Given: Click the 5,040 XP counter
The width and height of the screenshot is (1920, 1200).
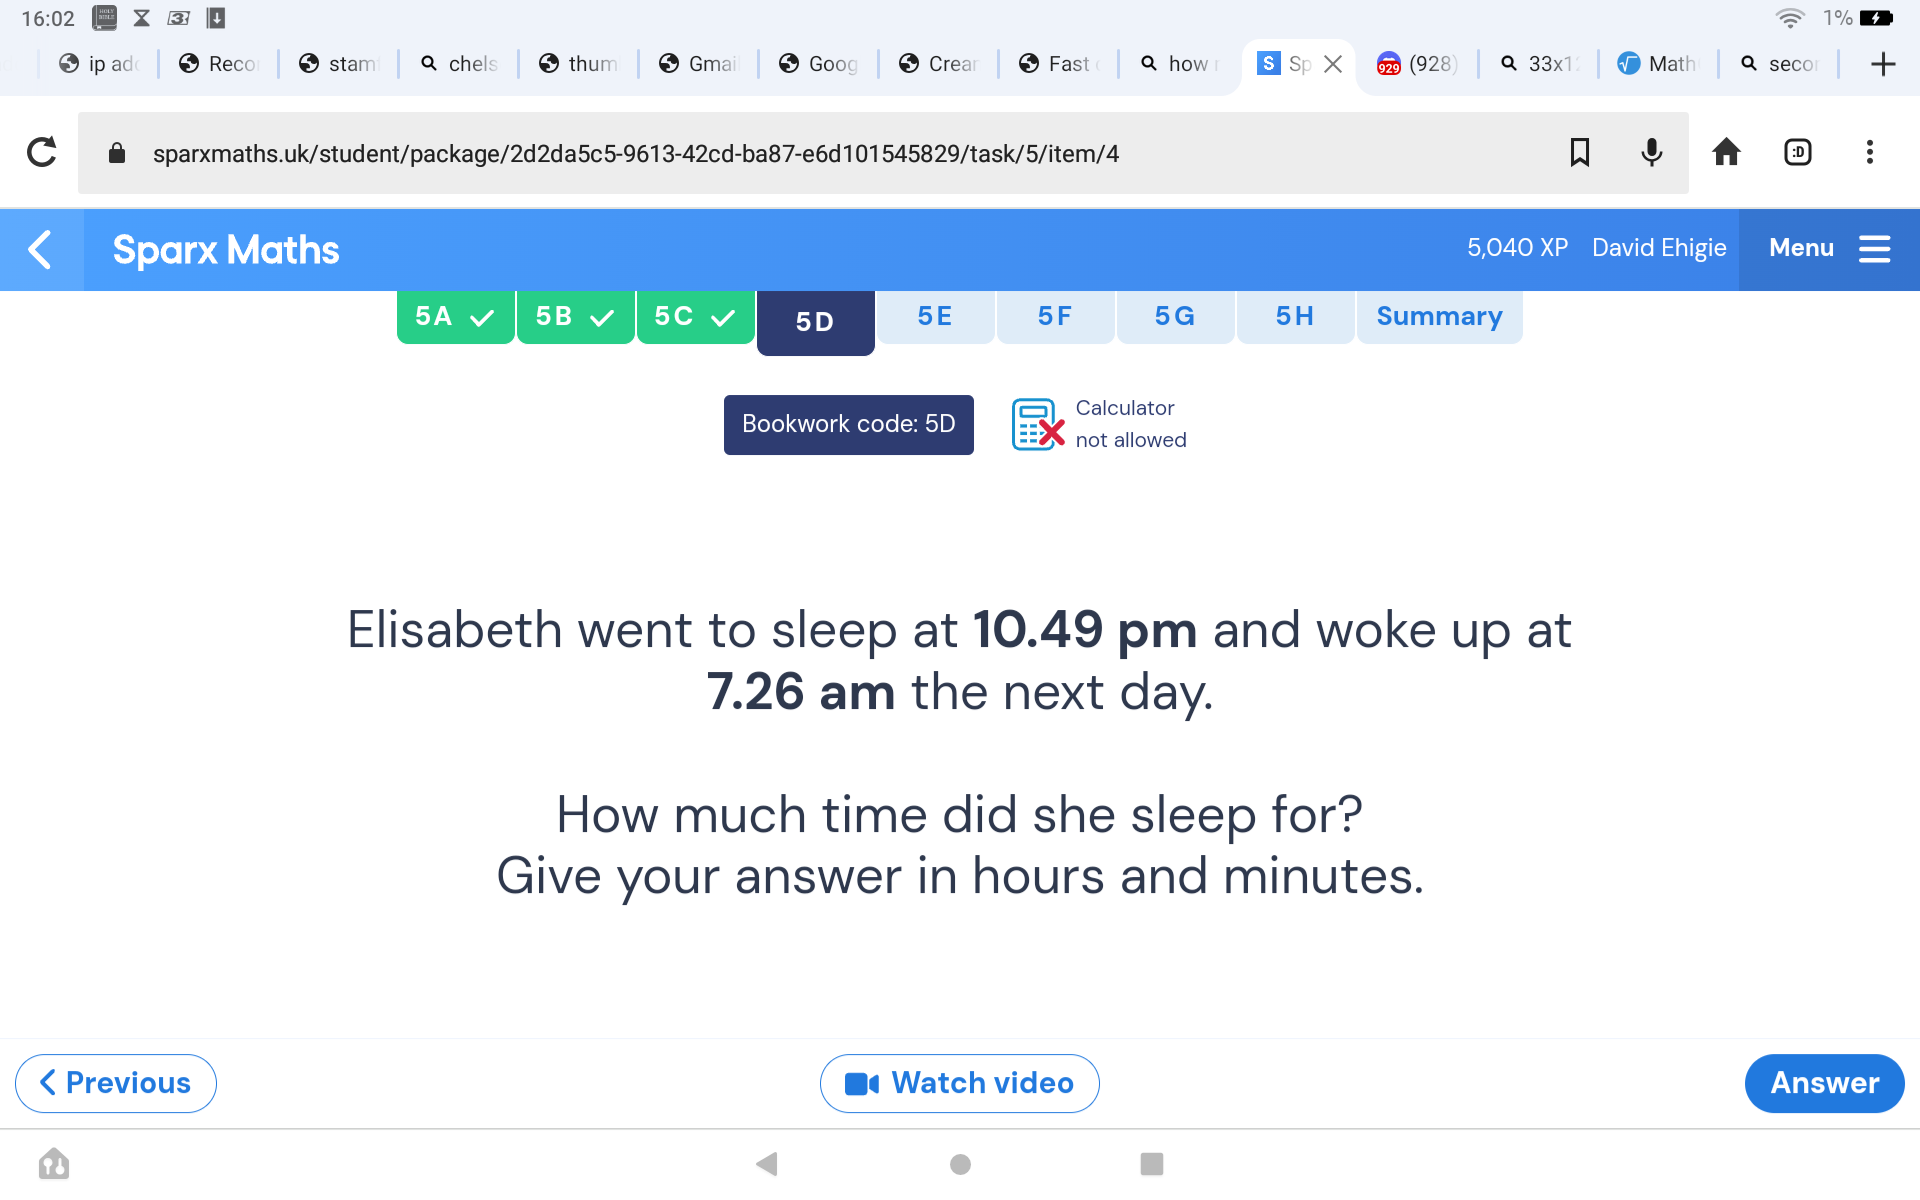Looking at the screenshot, I should (x=1517, y=248).
